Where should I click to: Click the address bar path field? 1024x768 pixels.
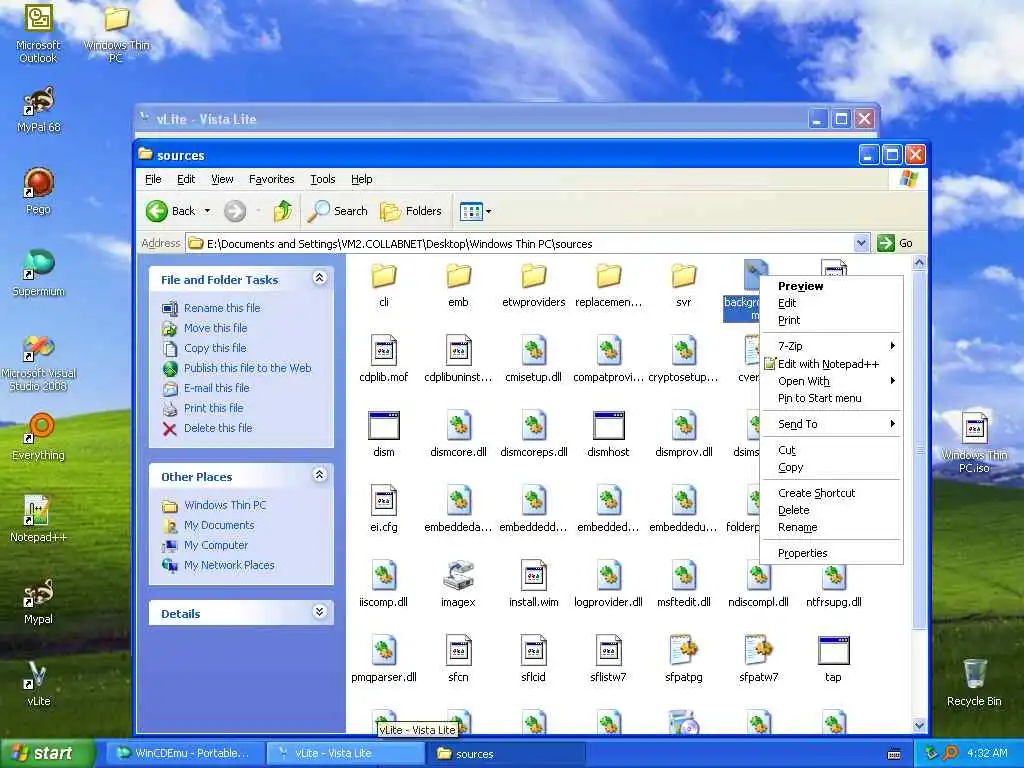tap(520, 244)
